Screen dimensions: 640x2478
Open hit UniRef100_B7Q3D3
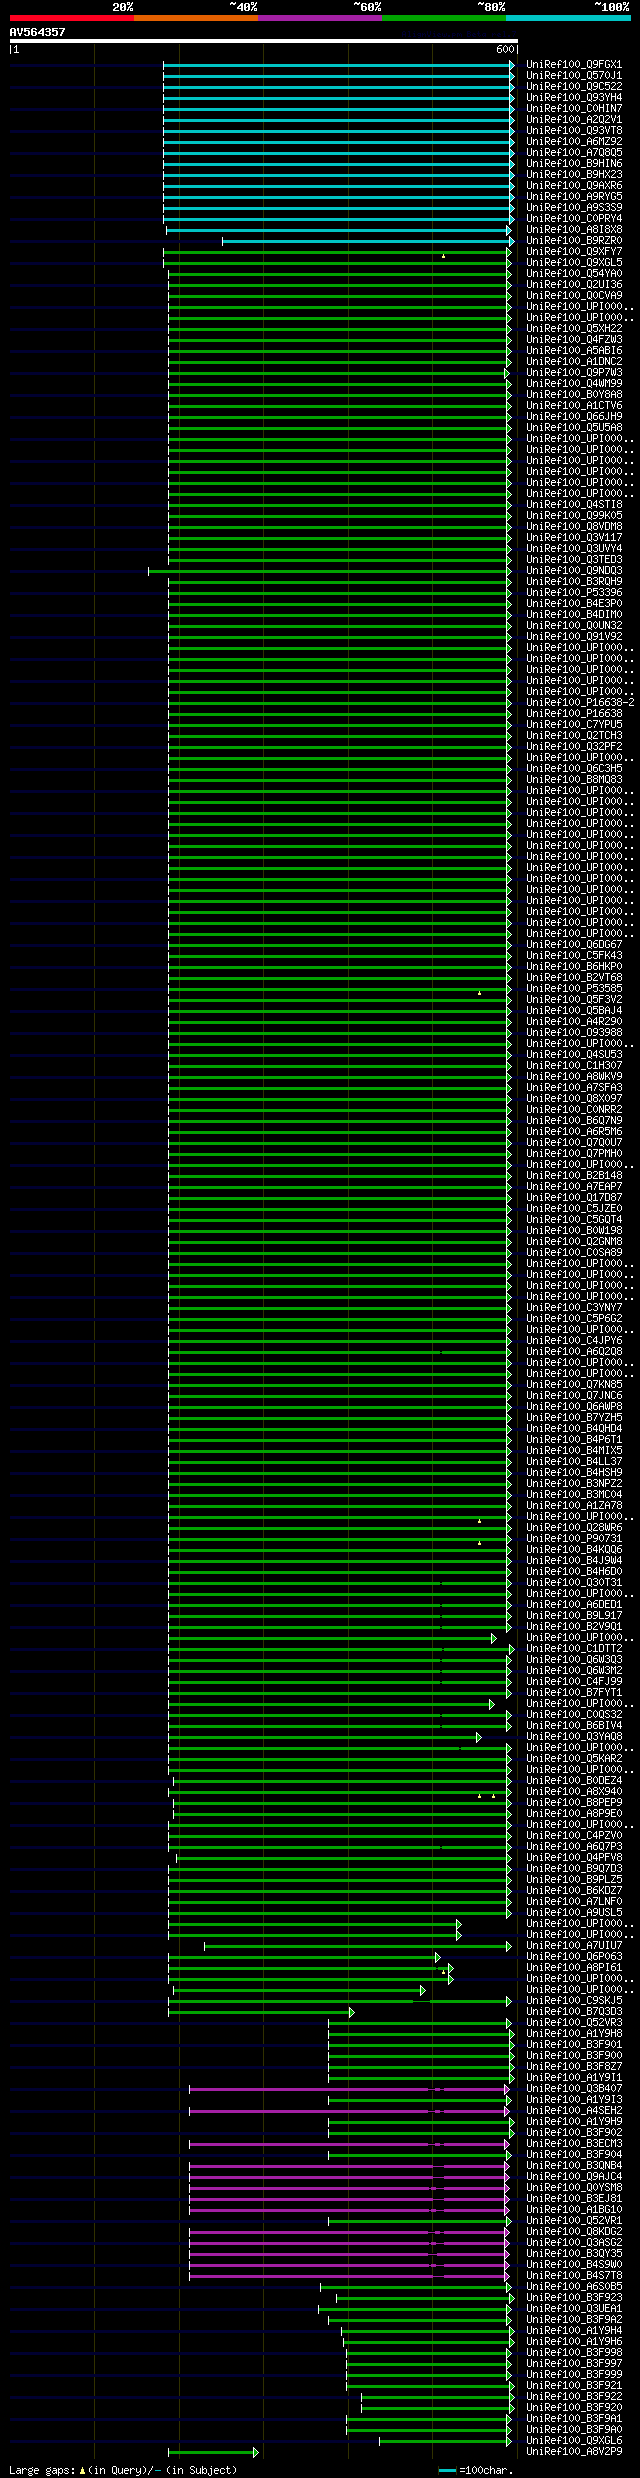tap(574, 2012)
